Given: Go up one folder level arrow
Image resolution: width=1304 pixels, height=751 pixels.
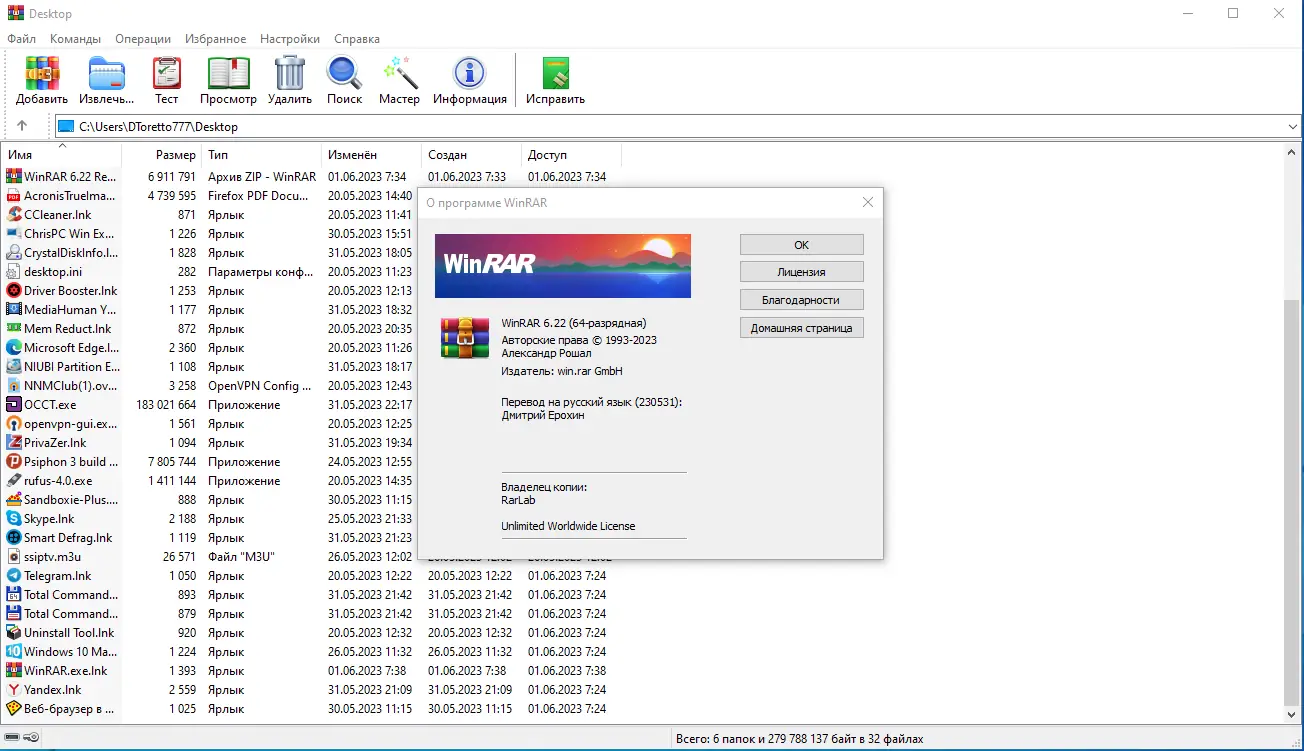Looking at the screenshot, I should coord(22,127).
